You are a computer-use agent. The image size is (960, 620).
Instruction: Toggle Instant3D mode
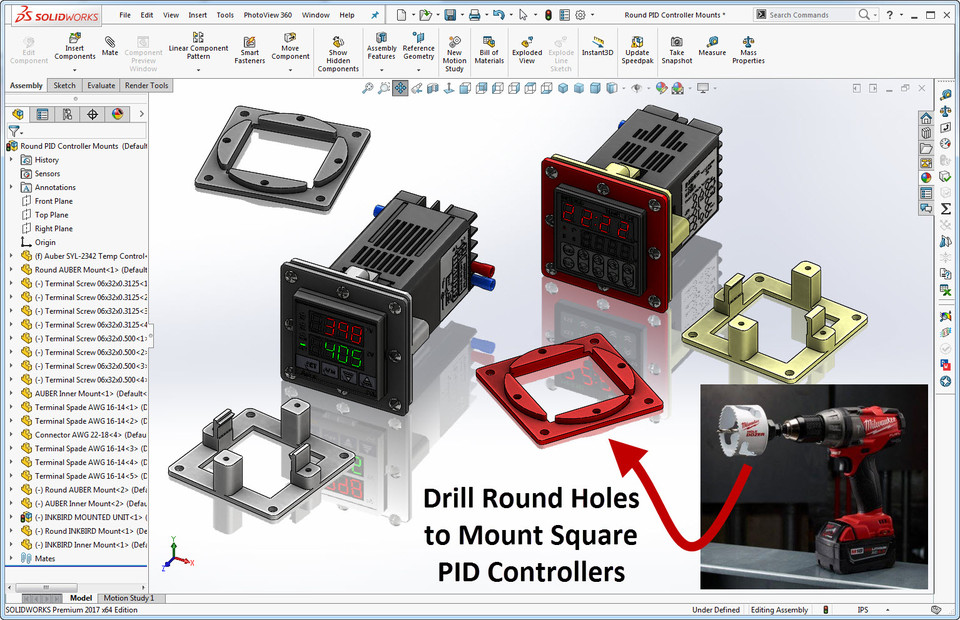click(598, 45)
